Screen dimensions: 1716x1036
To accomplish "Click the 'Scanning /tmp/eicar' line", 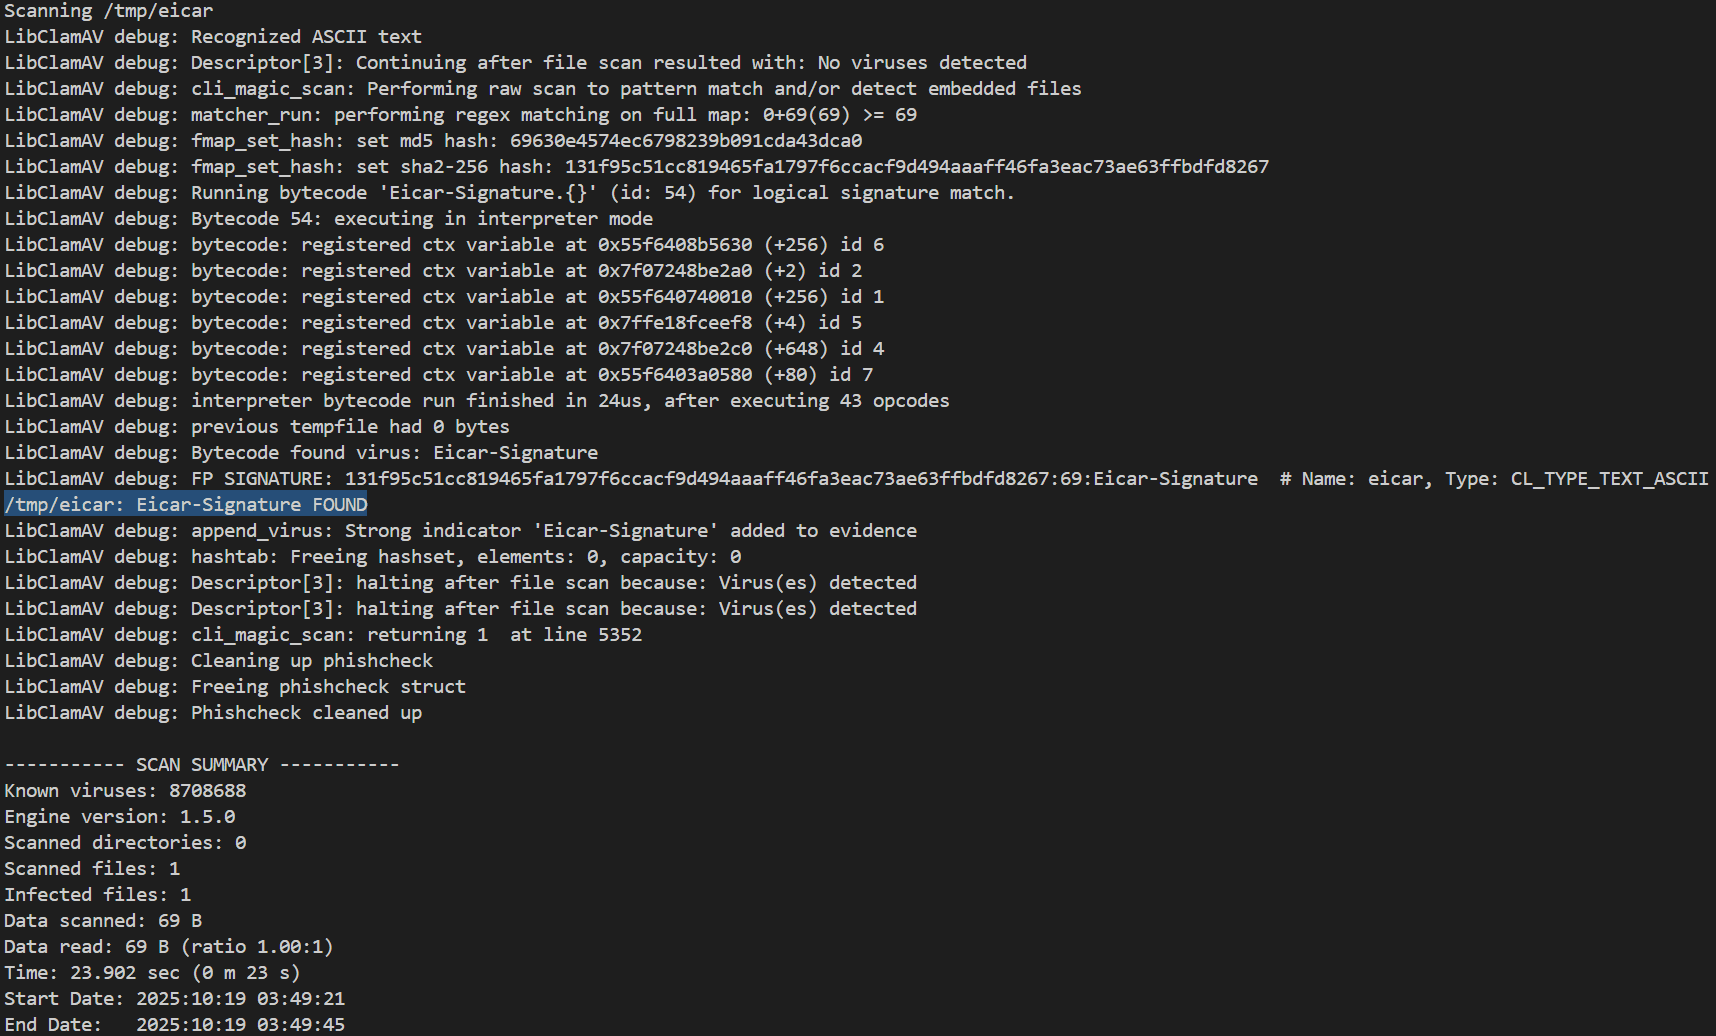I will [108, 11].
